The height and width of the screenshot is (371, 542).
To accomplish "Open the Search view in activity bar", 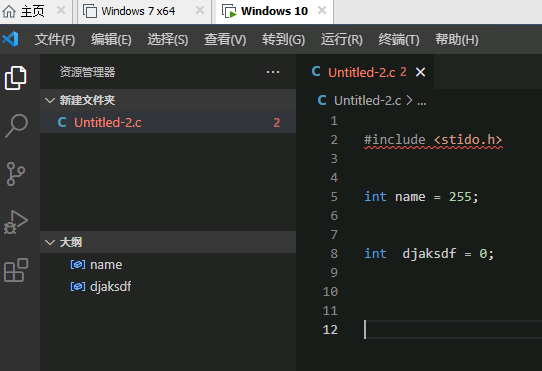I will point(16,126).
